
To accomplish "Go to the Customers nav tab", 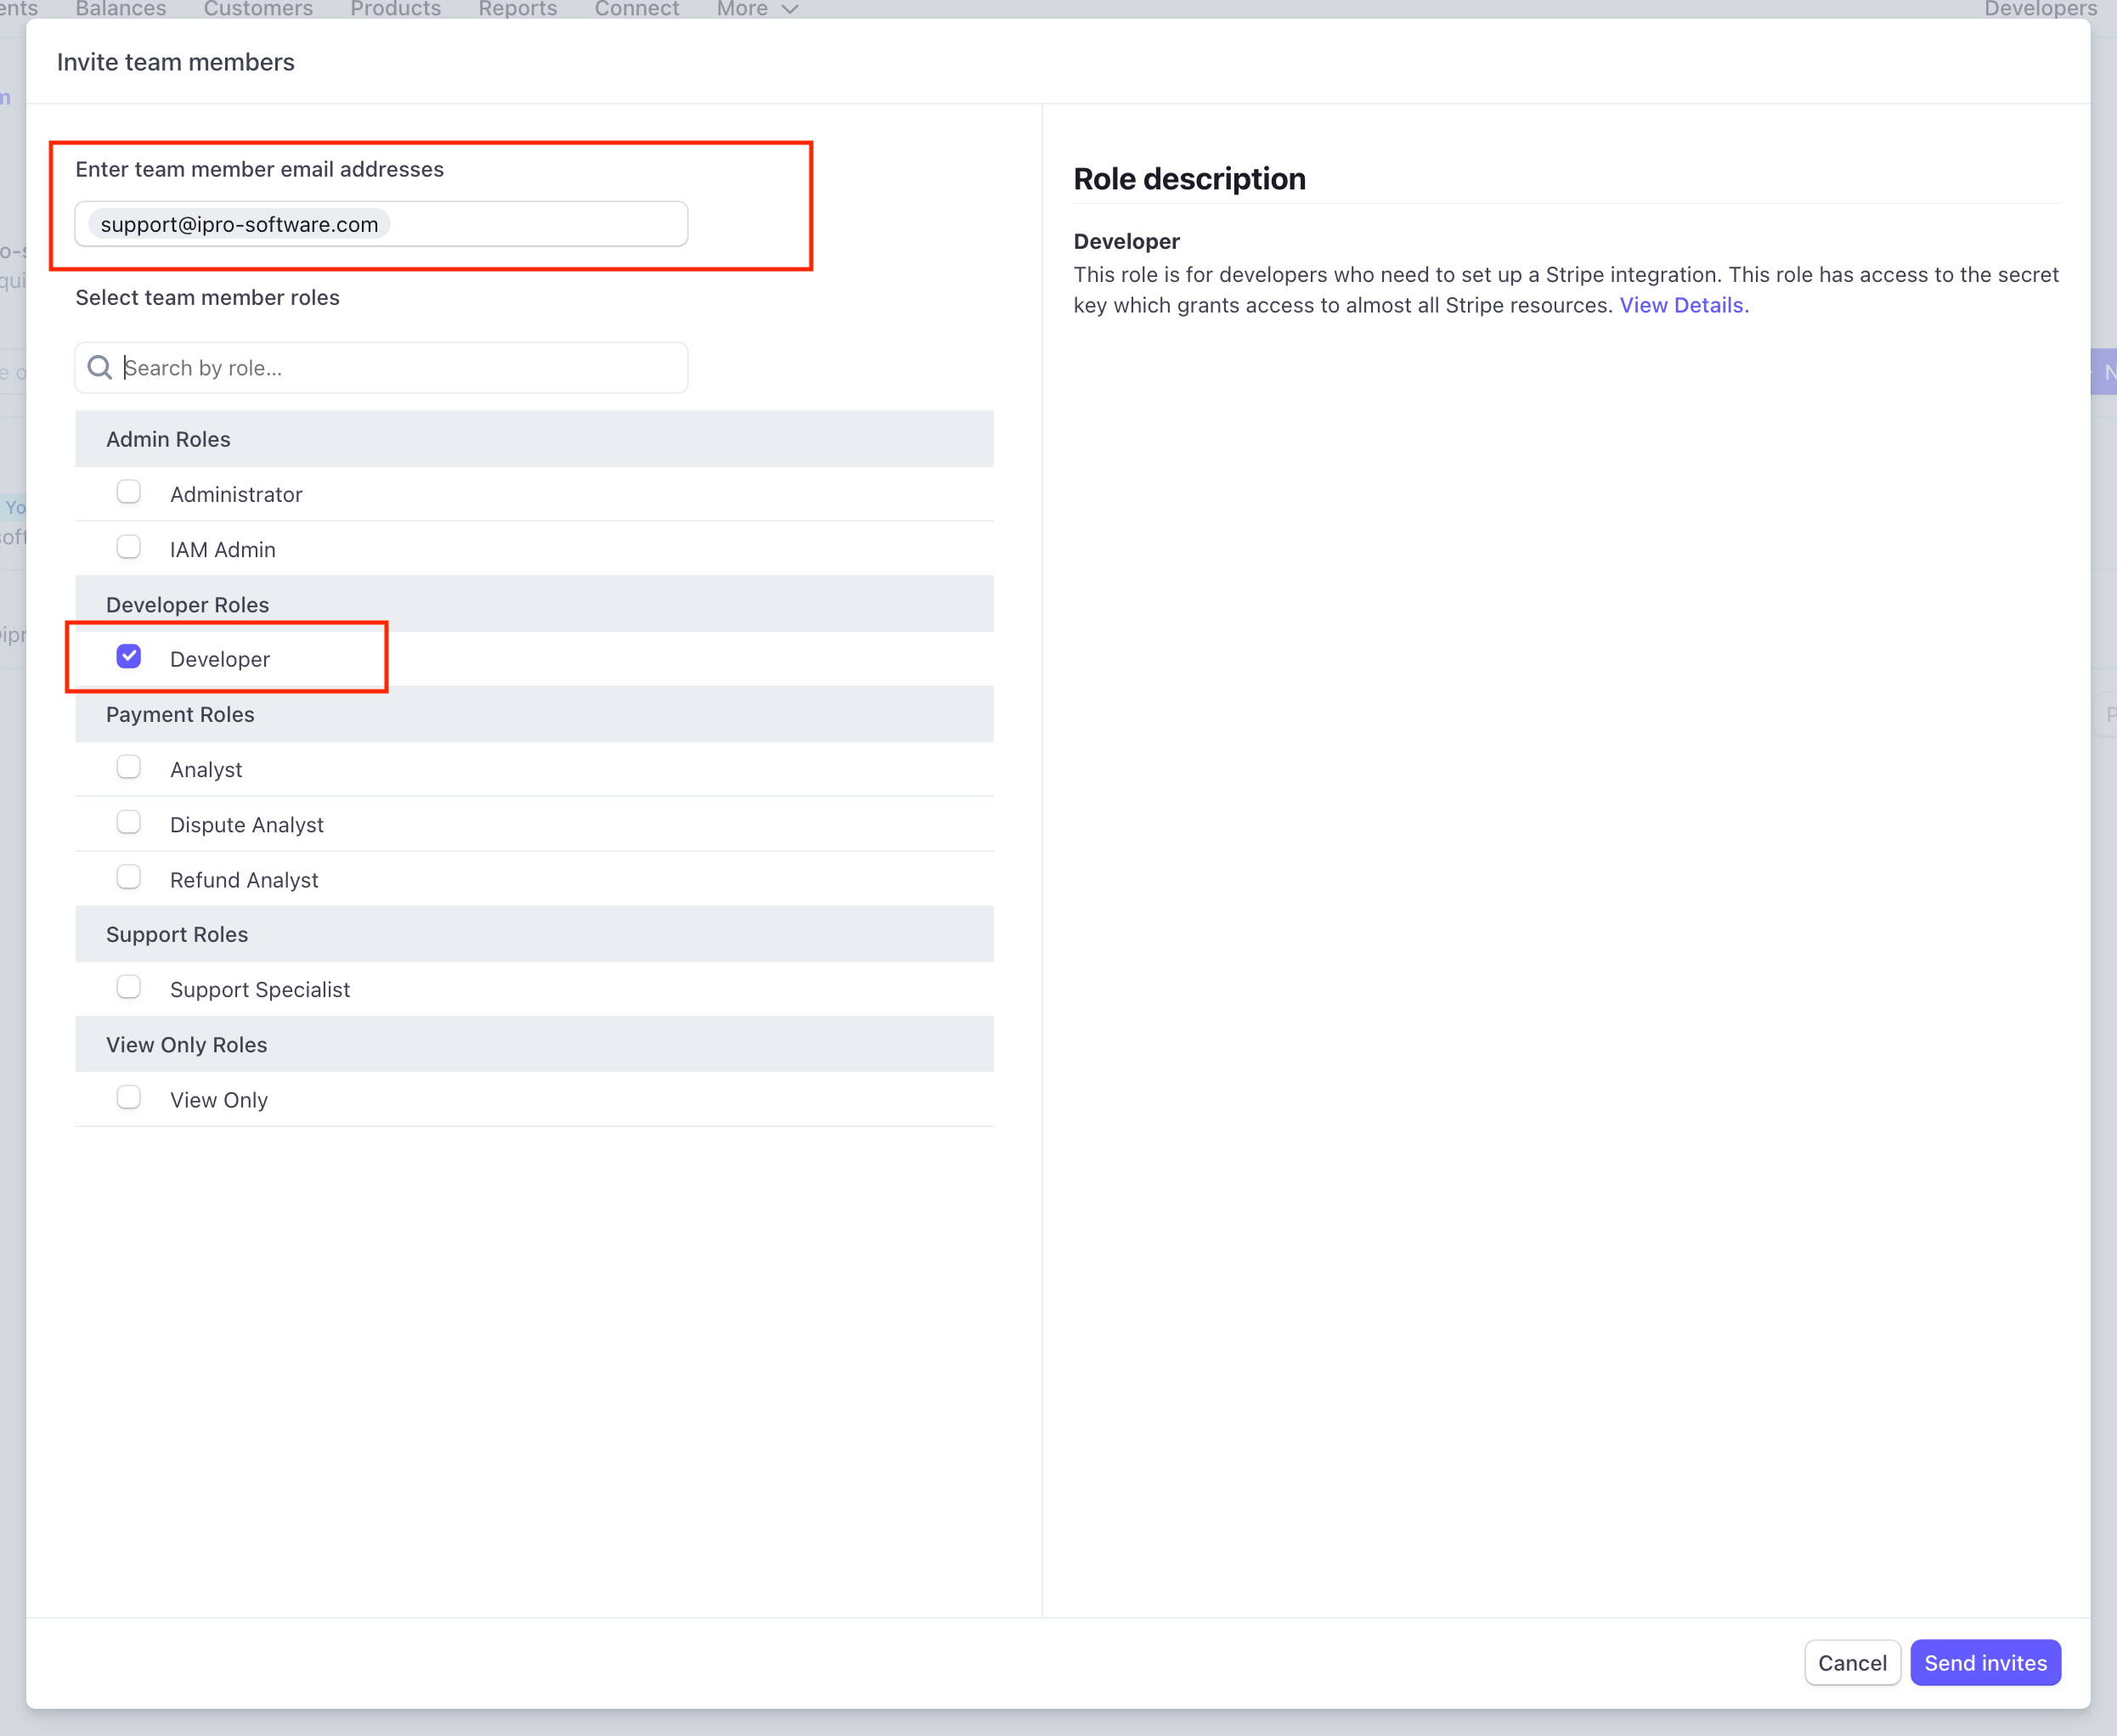I will coord(258,9).
